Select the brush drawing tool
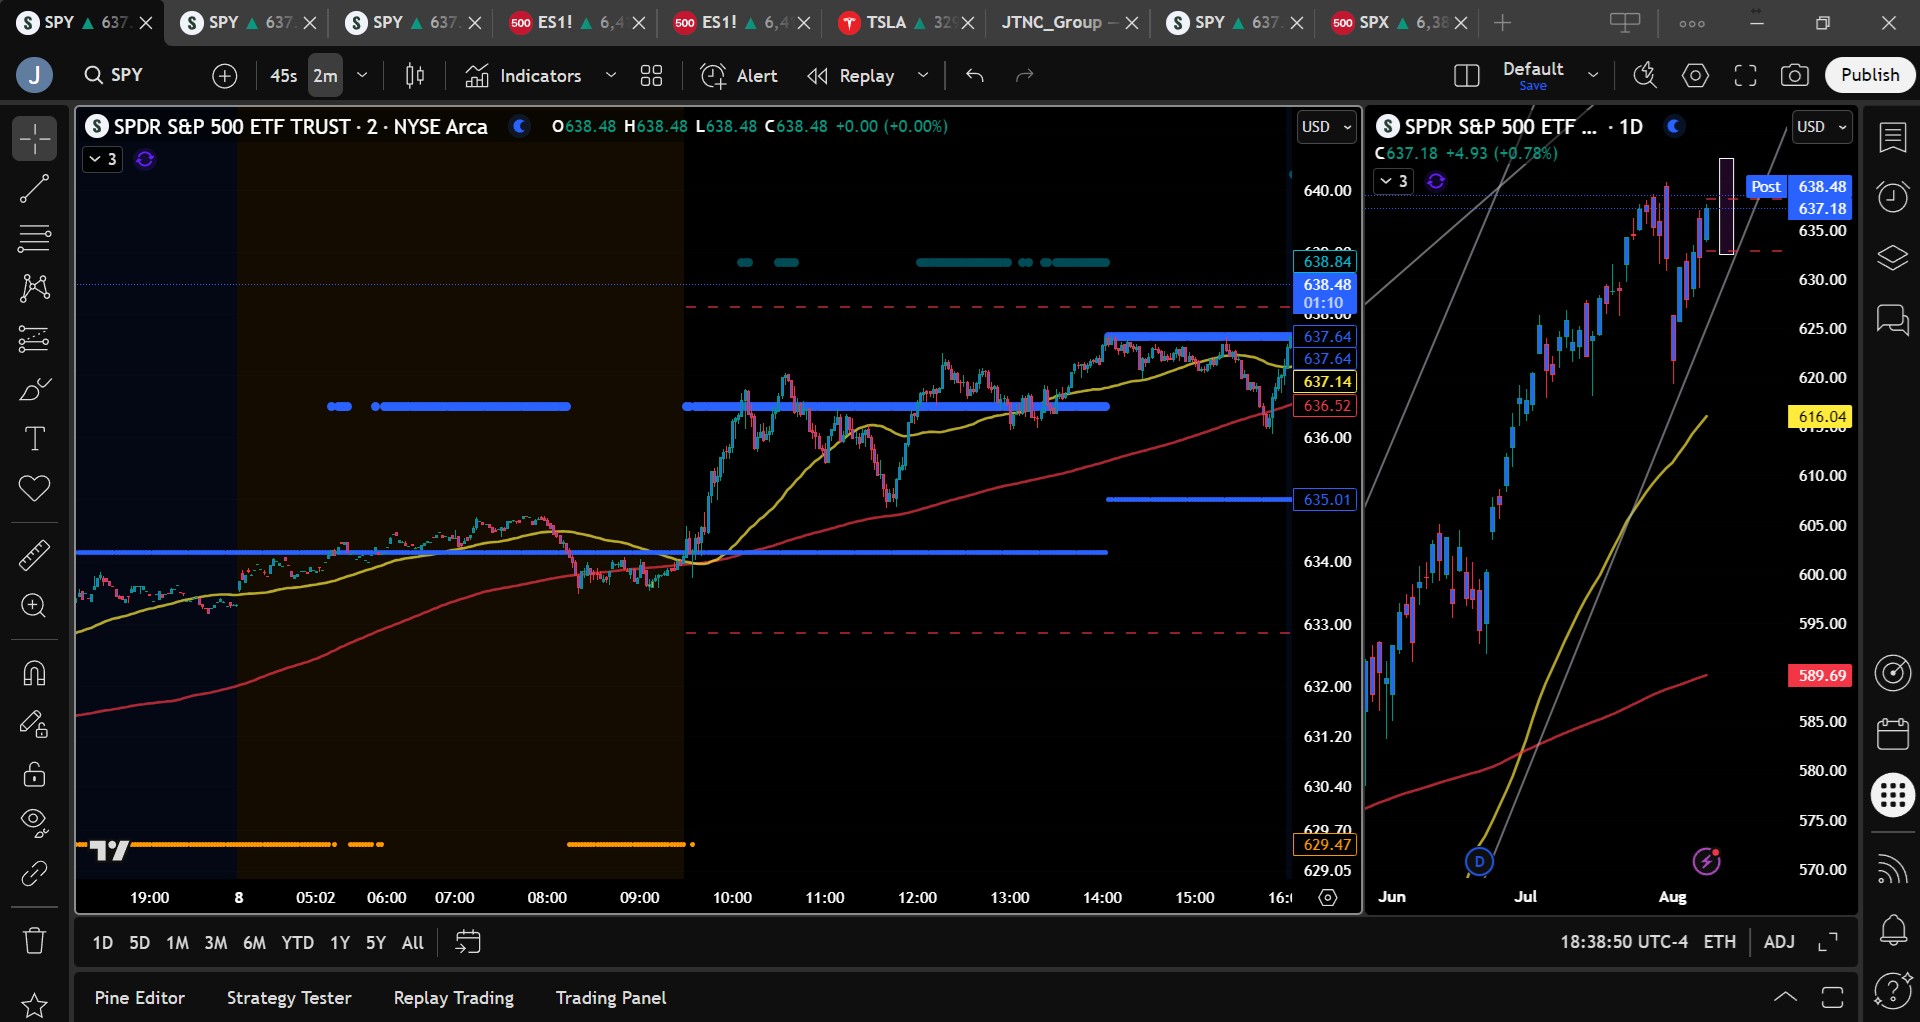 coord(34,389)
